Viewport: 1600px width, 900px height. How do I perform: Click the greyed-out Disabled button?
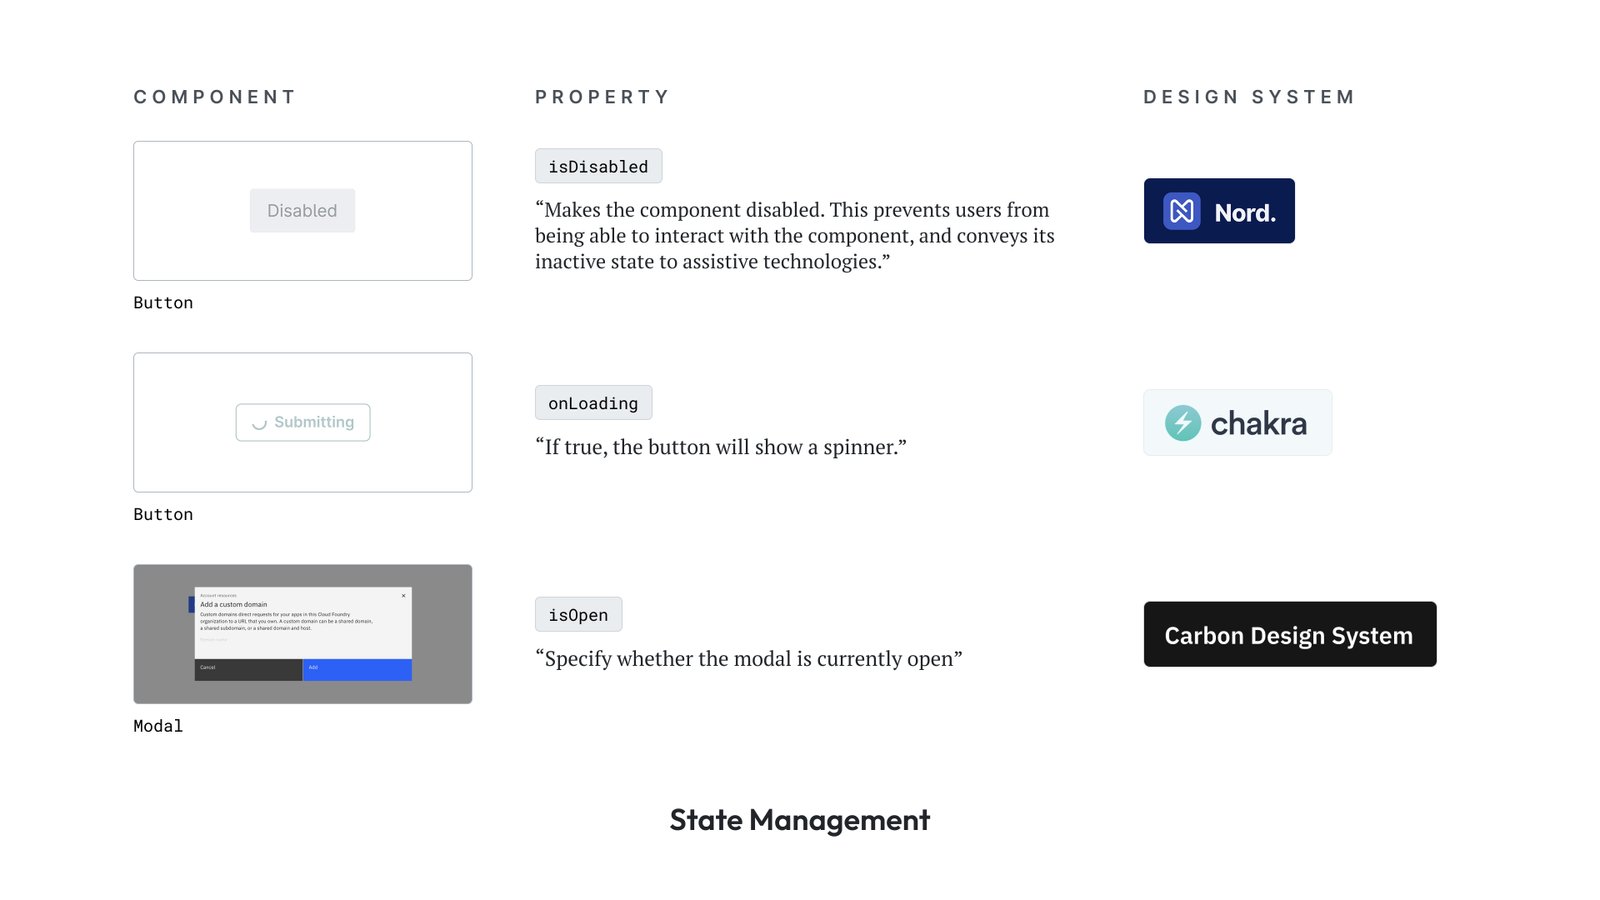pos(302,211)
